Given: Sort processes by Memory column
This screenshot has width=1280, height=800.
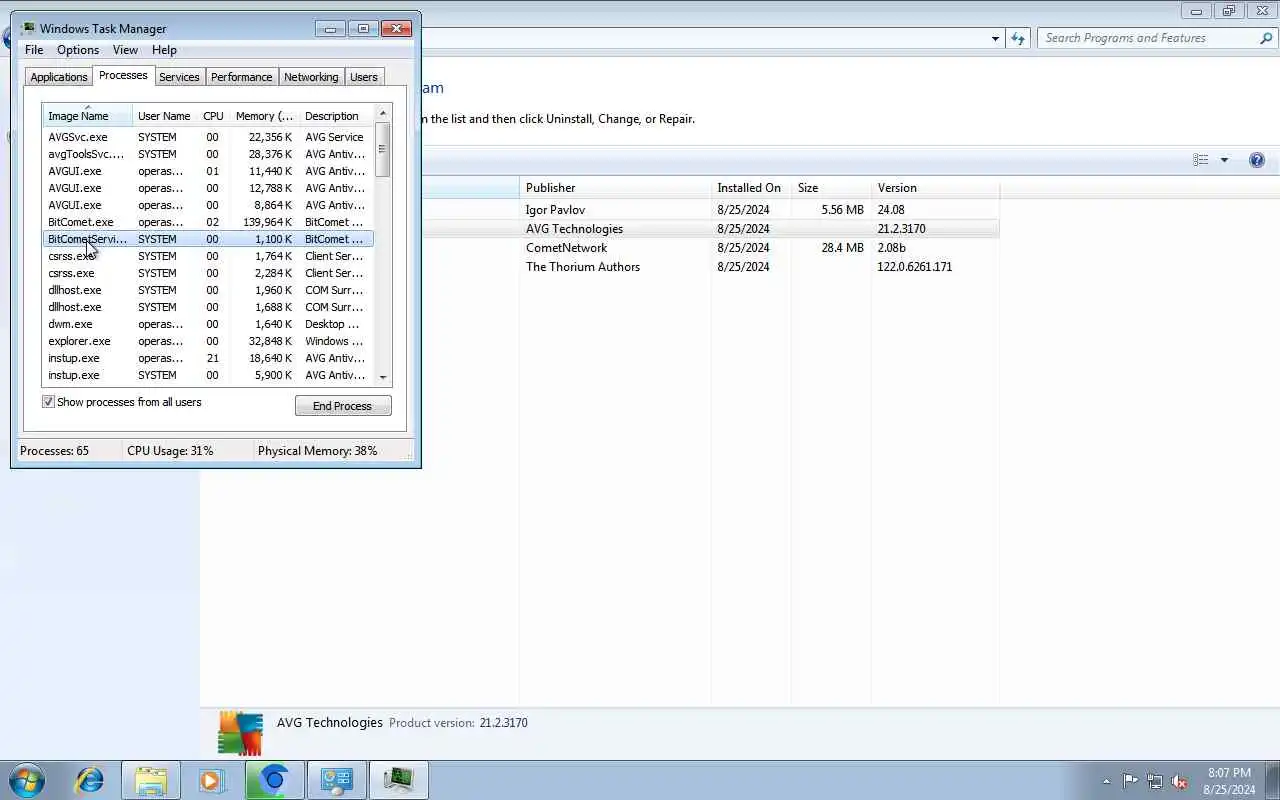Looking at the screenshot, I should (264, 116).
